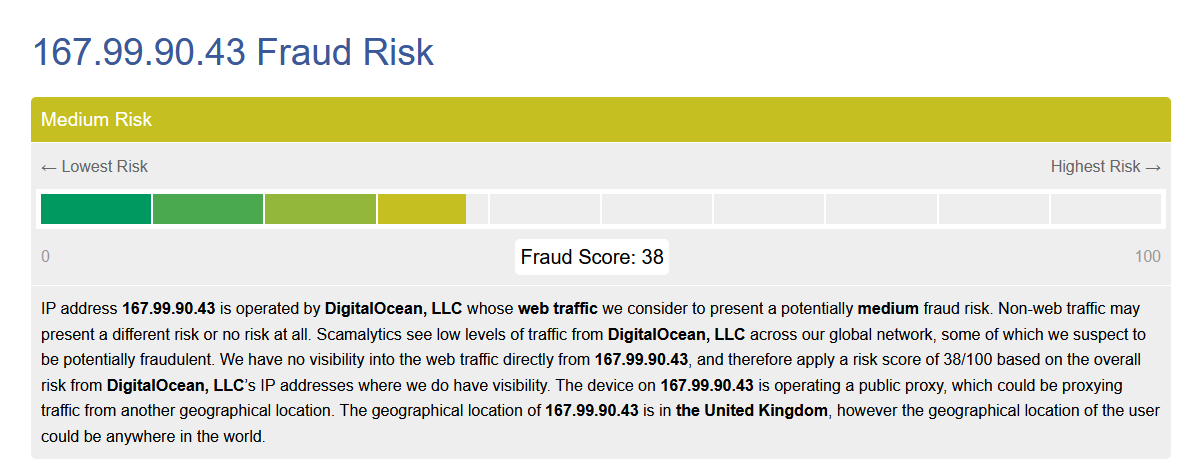Click the Medium Risk banner
This screenshot has width=1199, height=474.
point(600,119)
